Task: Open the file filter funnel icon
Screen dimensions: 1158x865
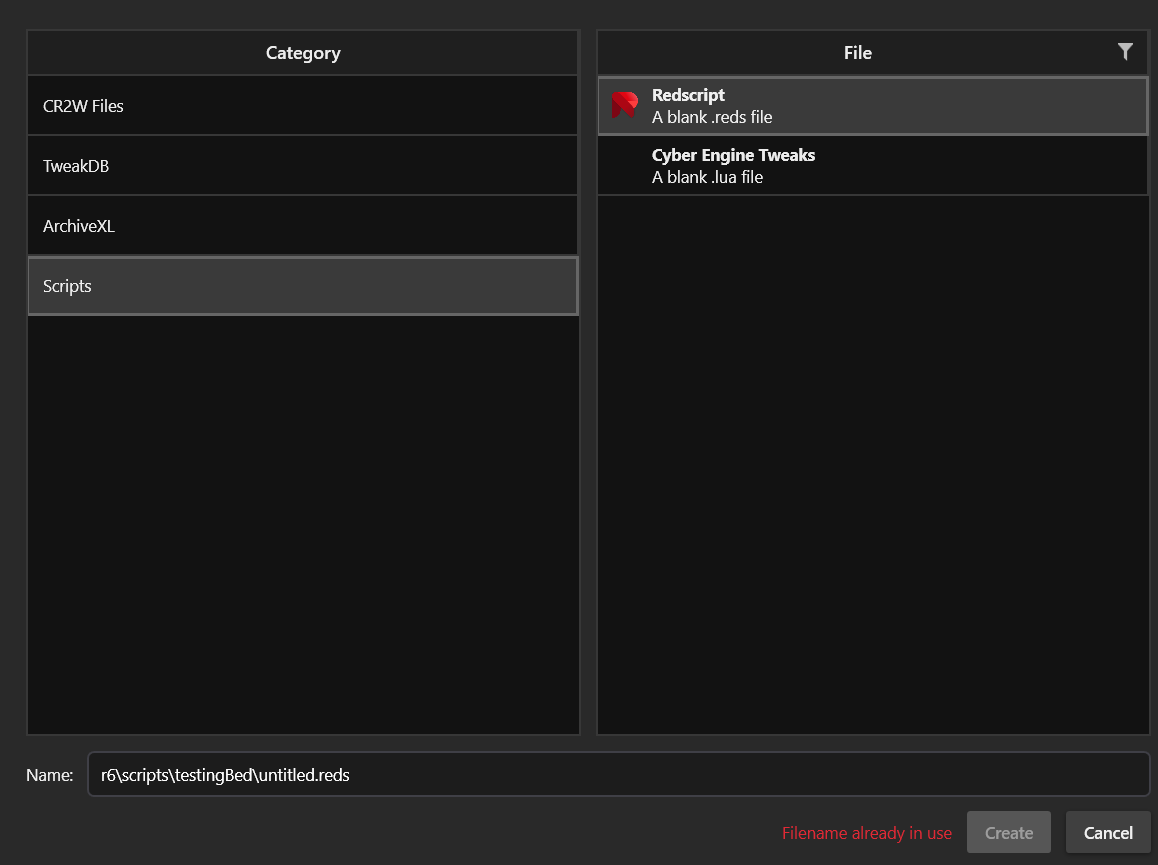Action: coord(1125,52)
